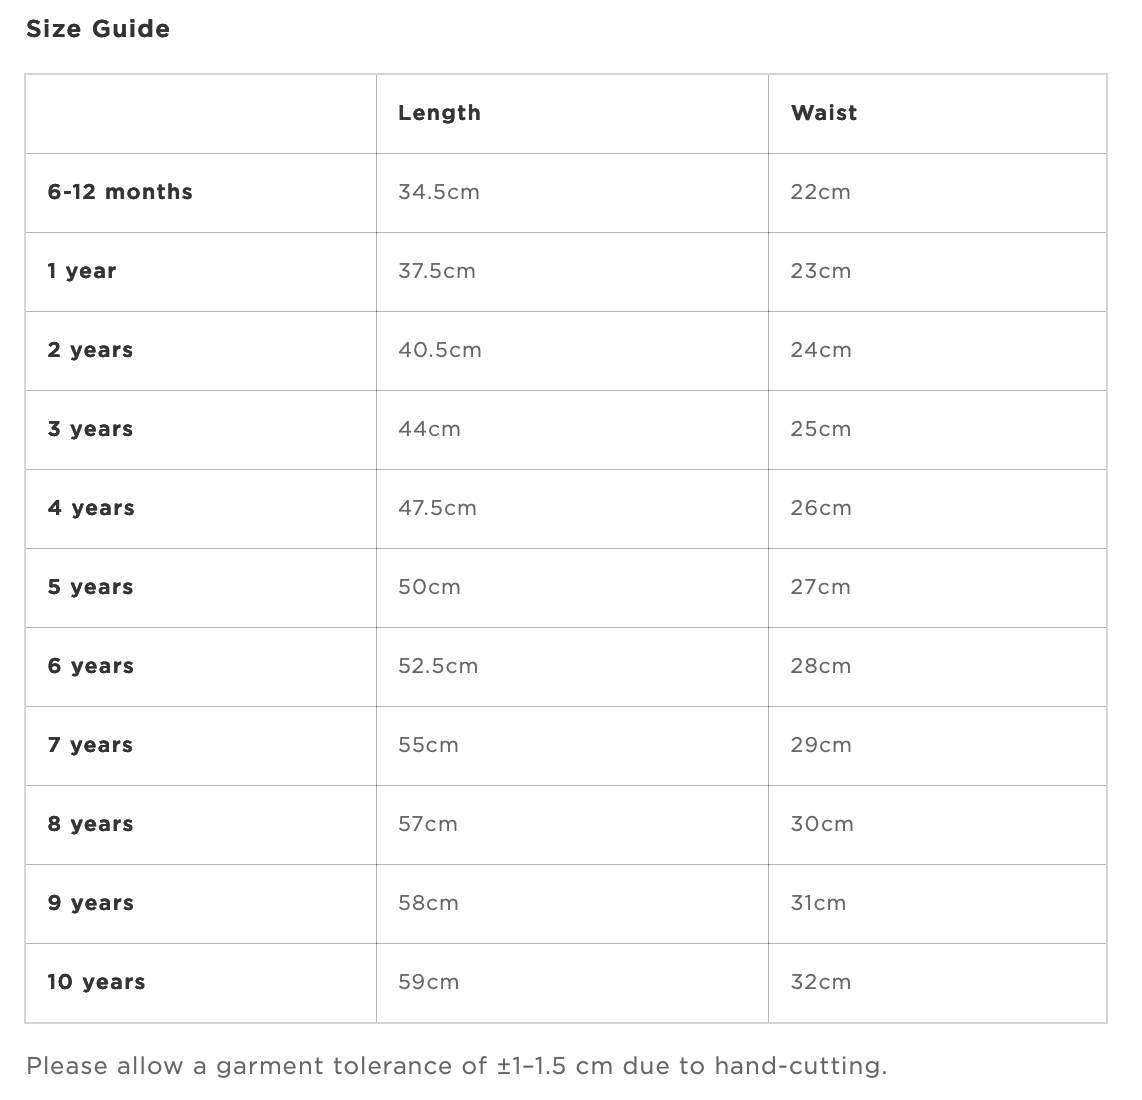Click the 30cm waist value

pyautogui.click(x=822, y=824)
